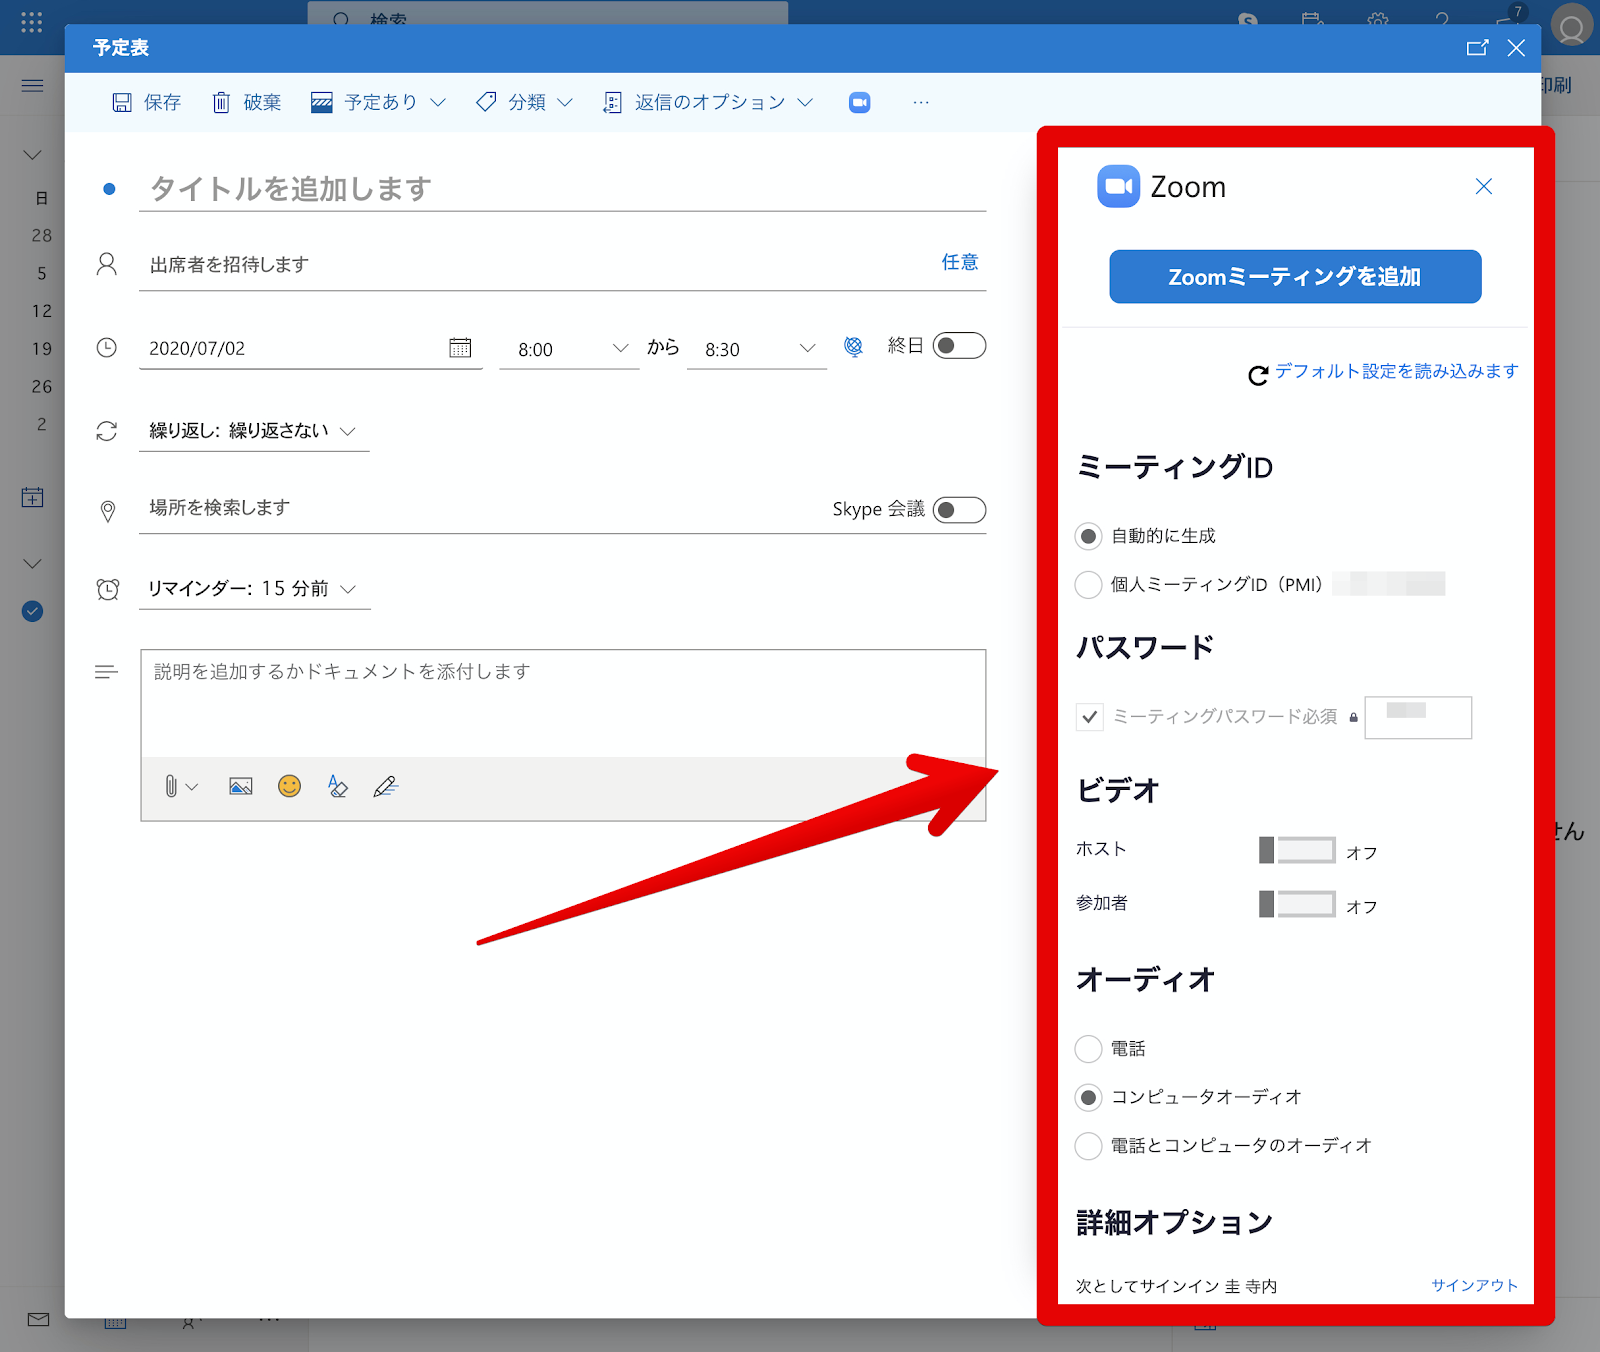Open the start time 8:00 dropdown
The image size is (1600, 1352).
(x=569, y=349)
